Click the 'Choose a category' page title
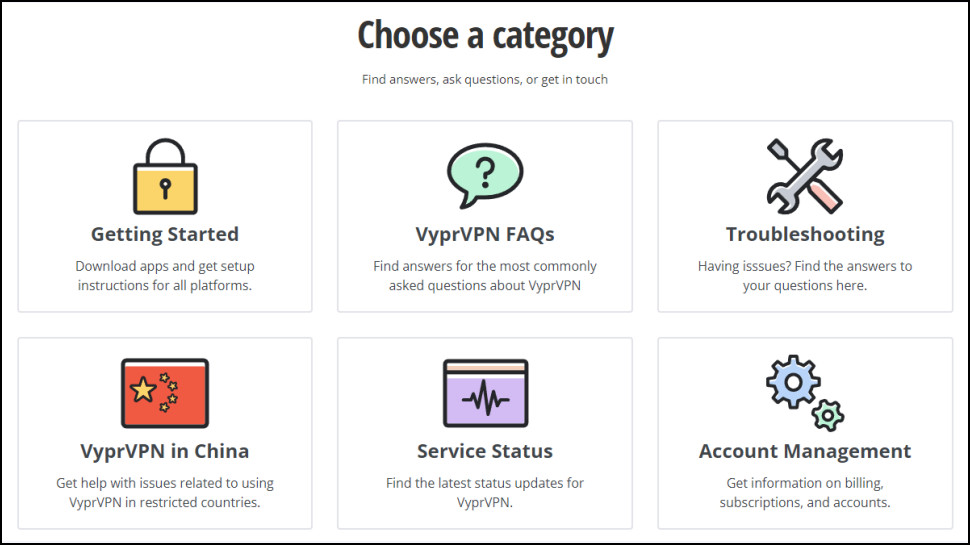 (x=486, y=36)
